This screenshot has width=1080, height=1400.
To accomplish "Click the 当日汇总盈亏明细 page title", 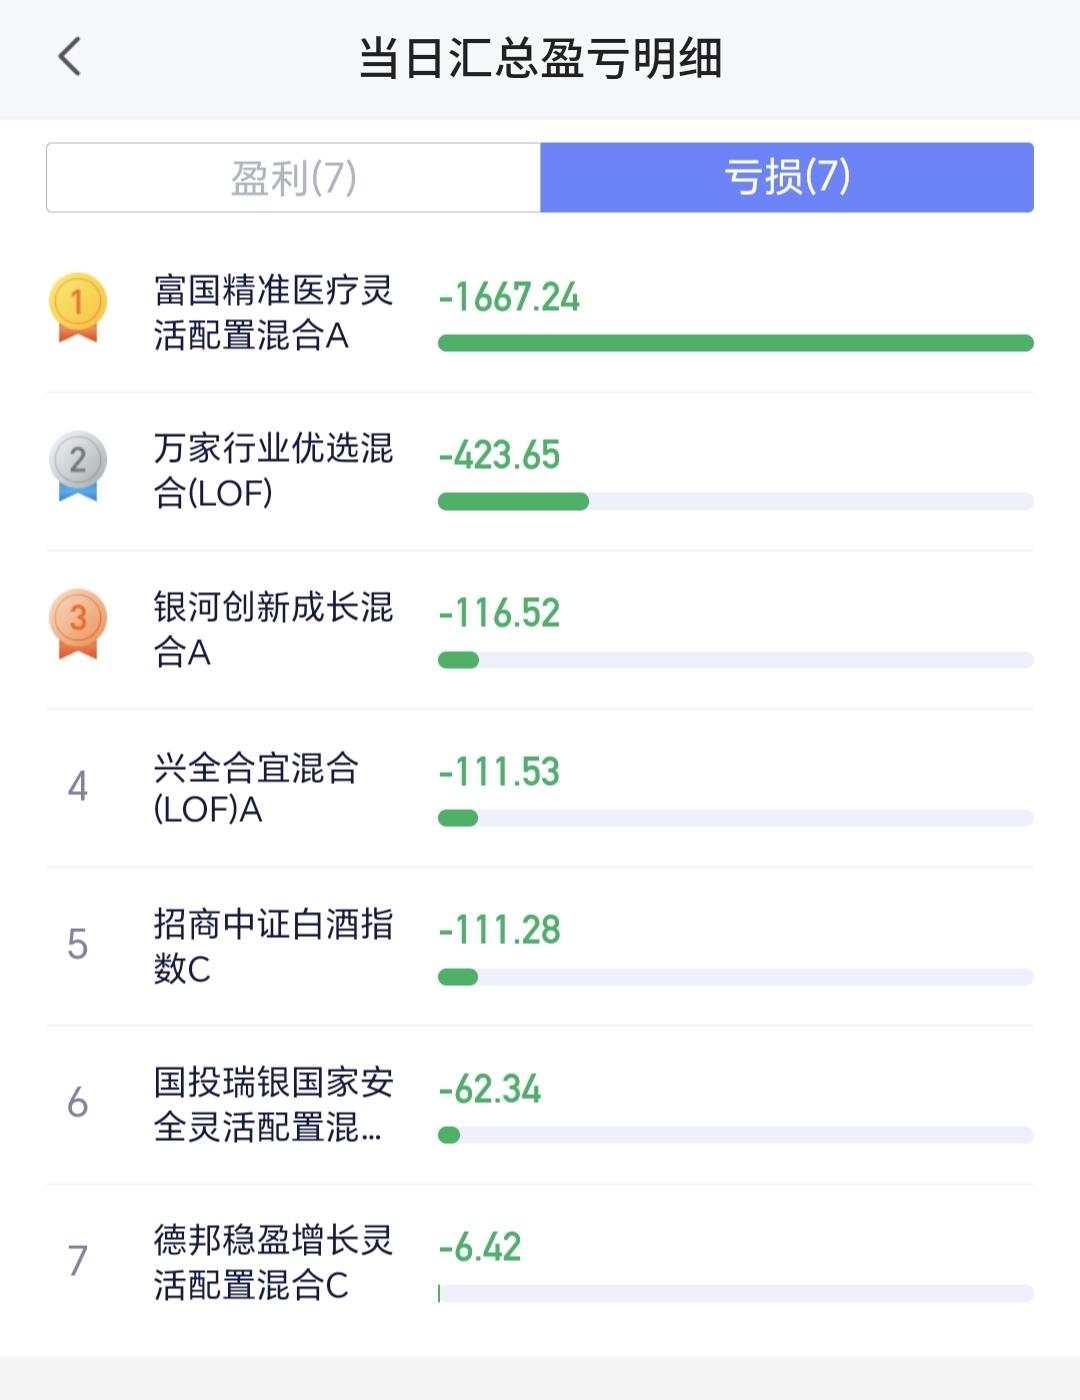I will click(x=540, y=58).
